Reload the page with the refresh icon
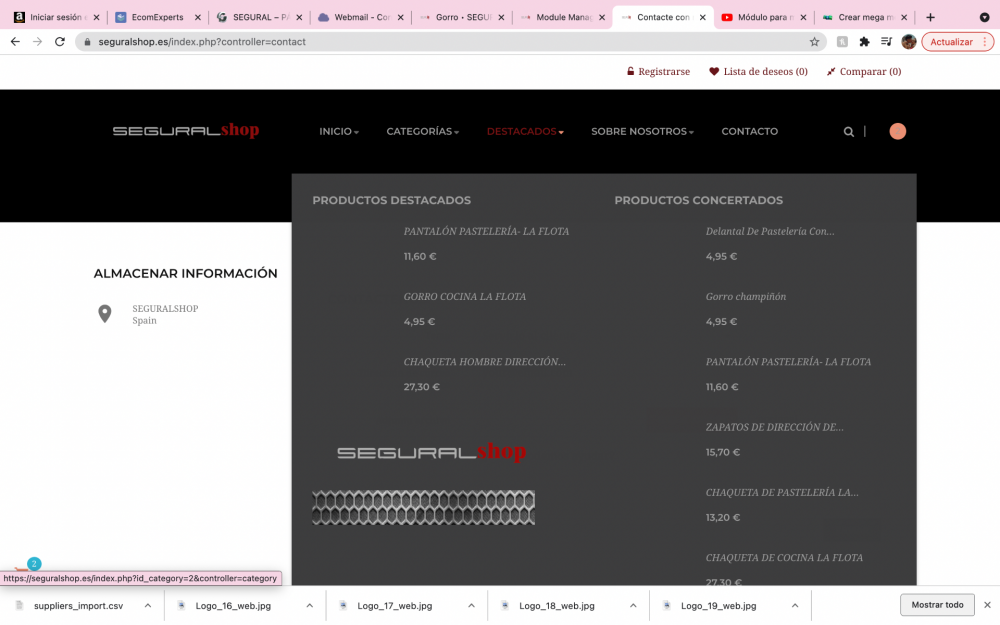 (59, 41)
